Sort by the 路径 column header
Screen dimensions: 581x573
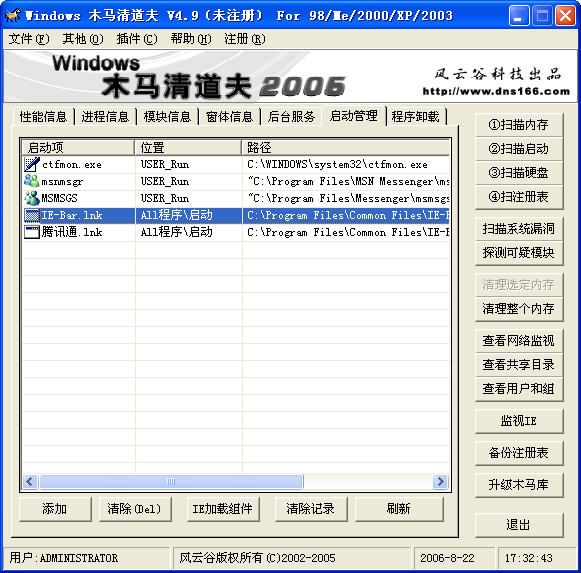pyautogui.click(x=346, y=148)
